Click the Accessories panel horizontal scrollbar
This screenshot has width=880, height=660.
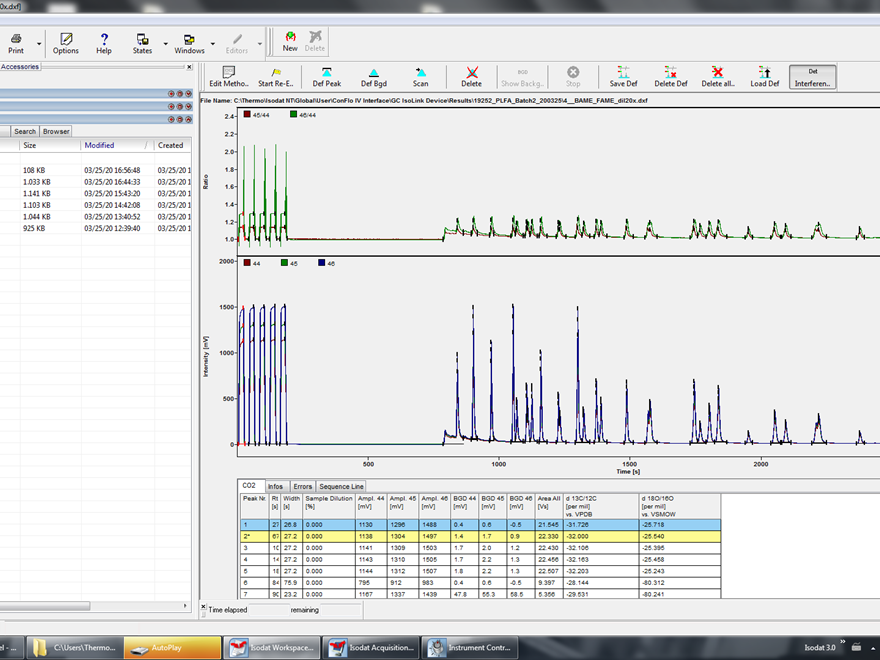pyautogui.click(x=45, y=606)
